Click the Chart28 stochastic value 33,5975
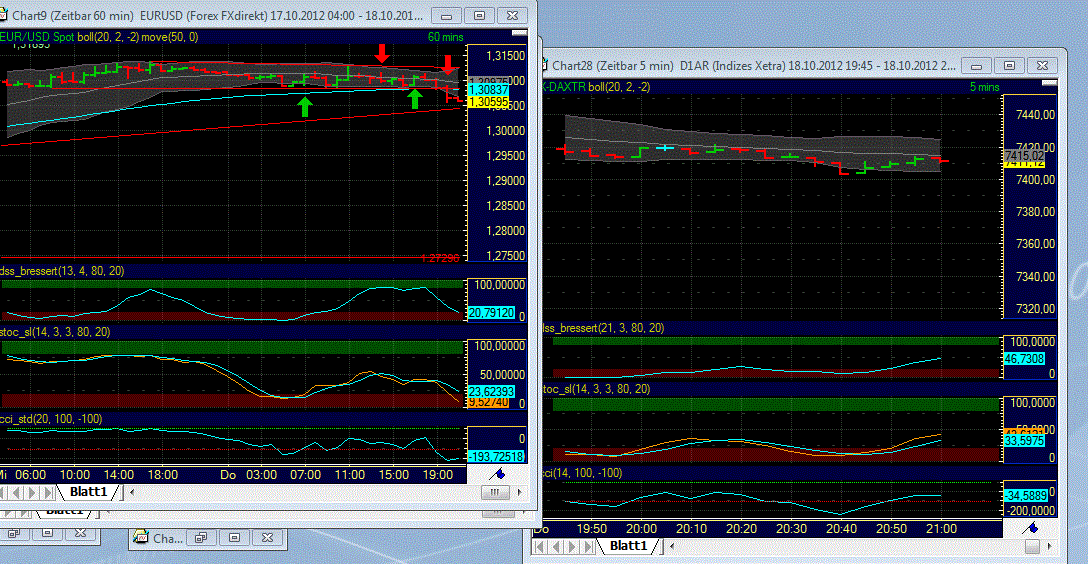Screen dimensions: 1088x564 [1024, 441]
